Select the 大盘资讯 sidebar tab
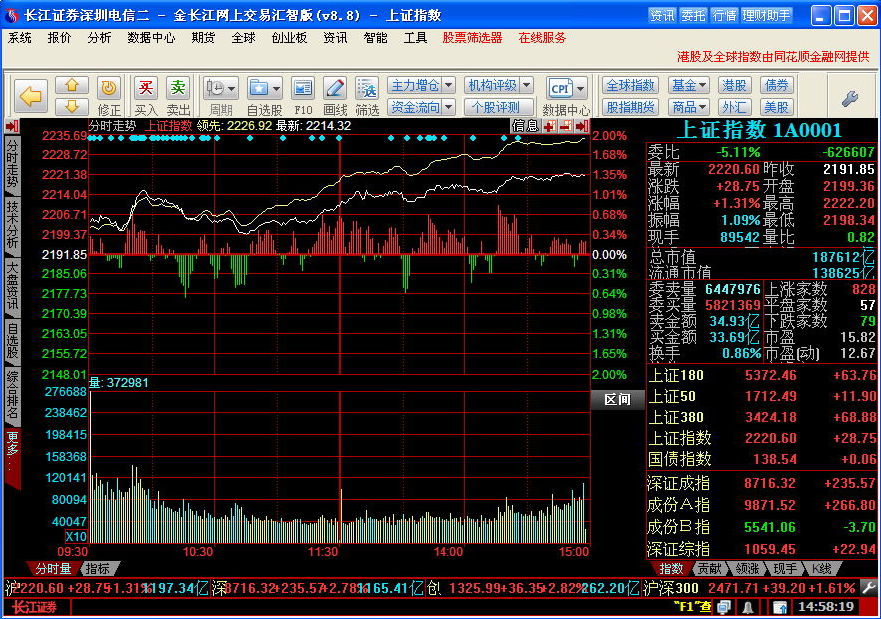 12,285
